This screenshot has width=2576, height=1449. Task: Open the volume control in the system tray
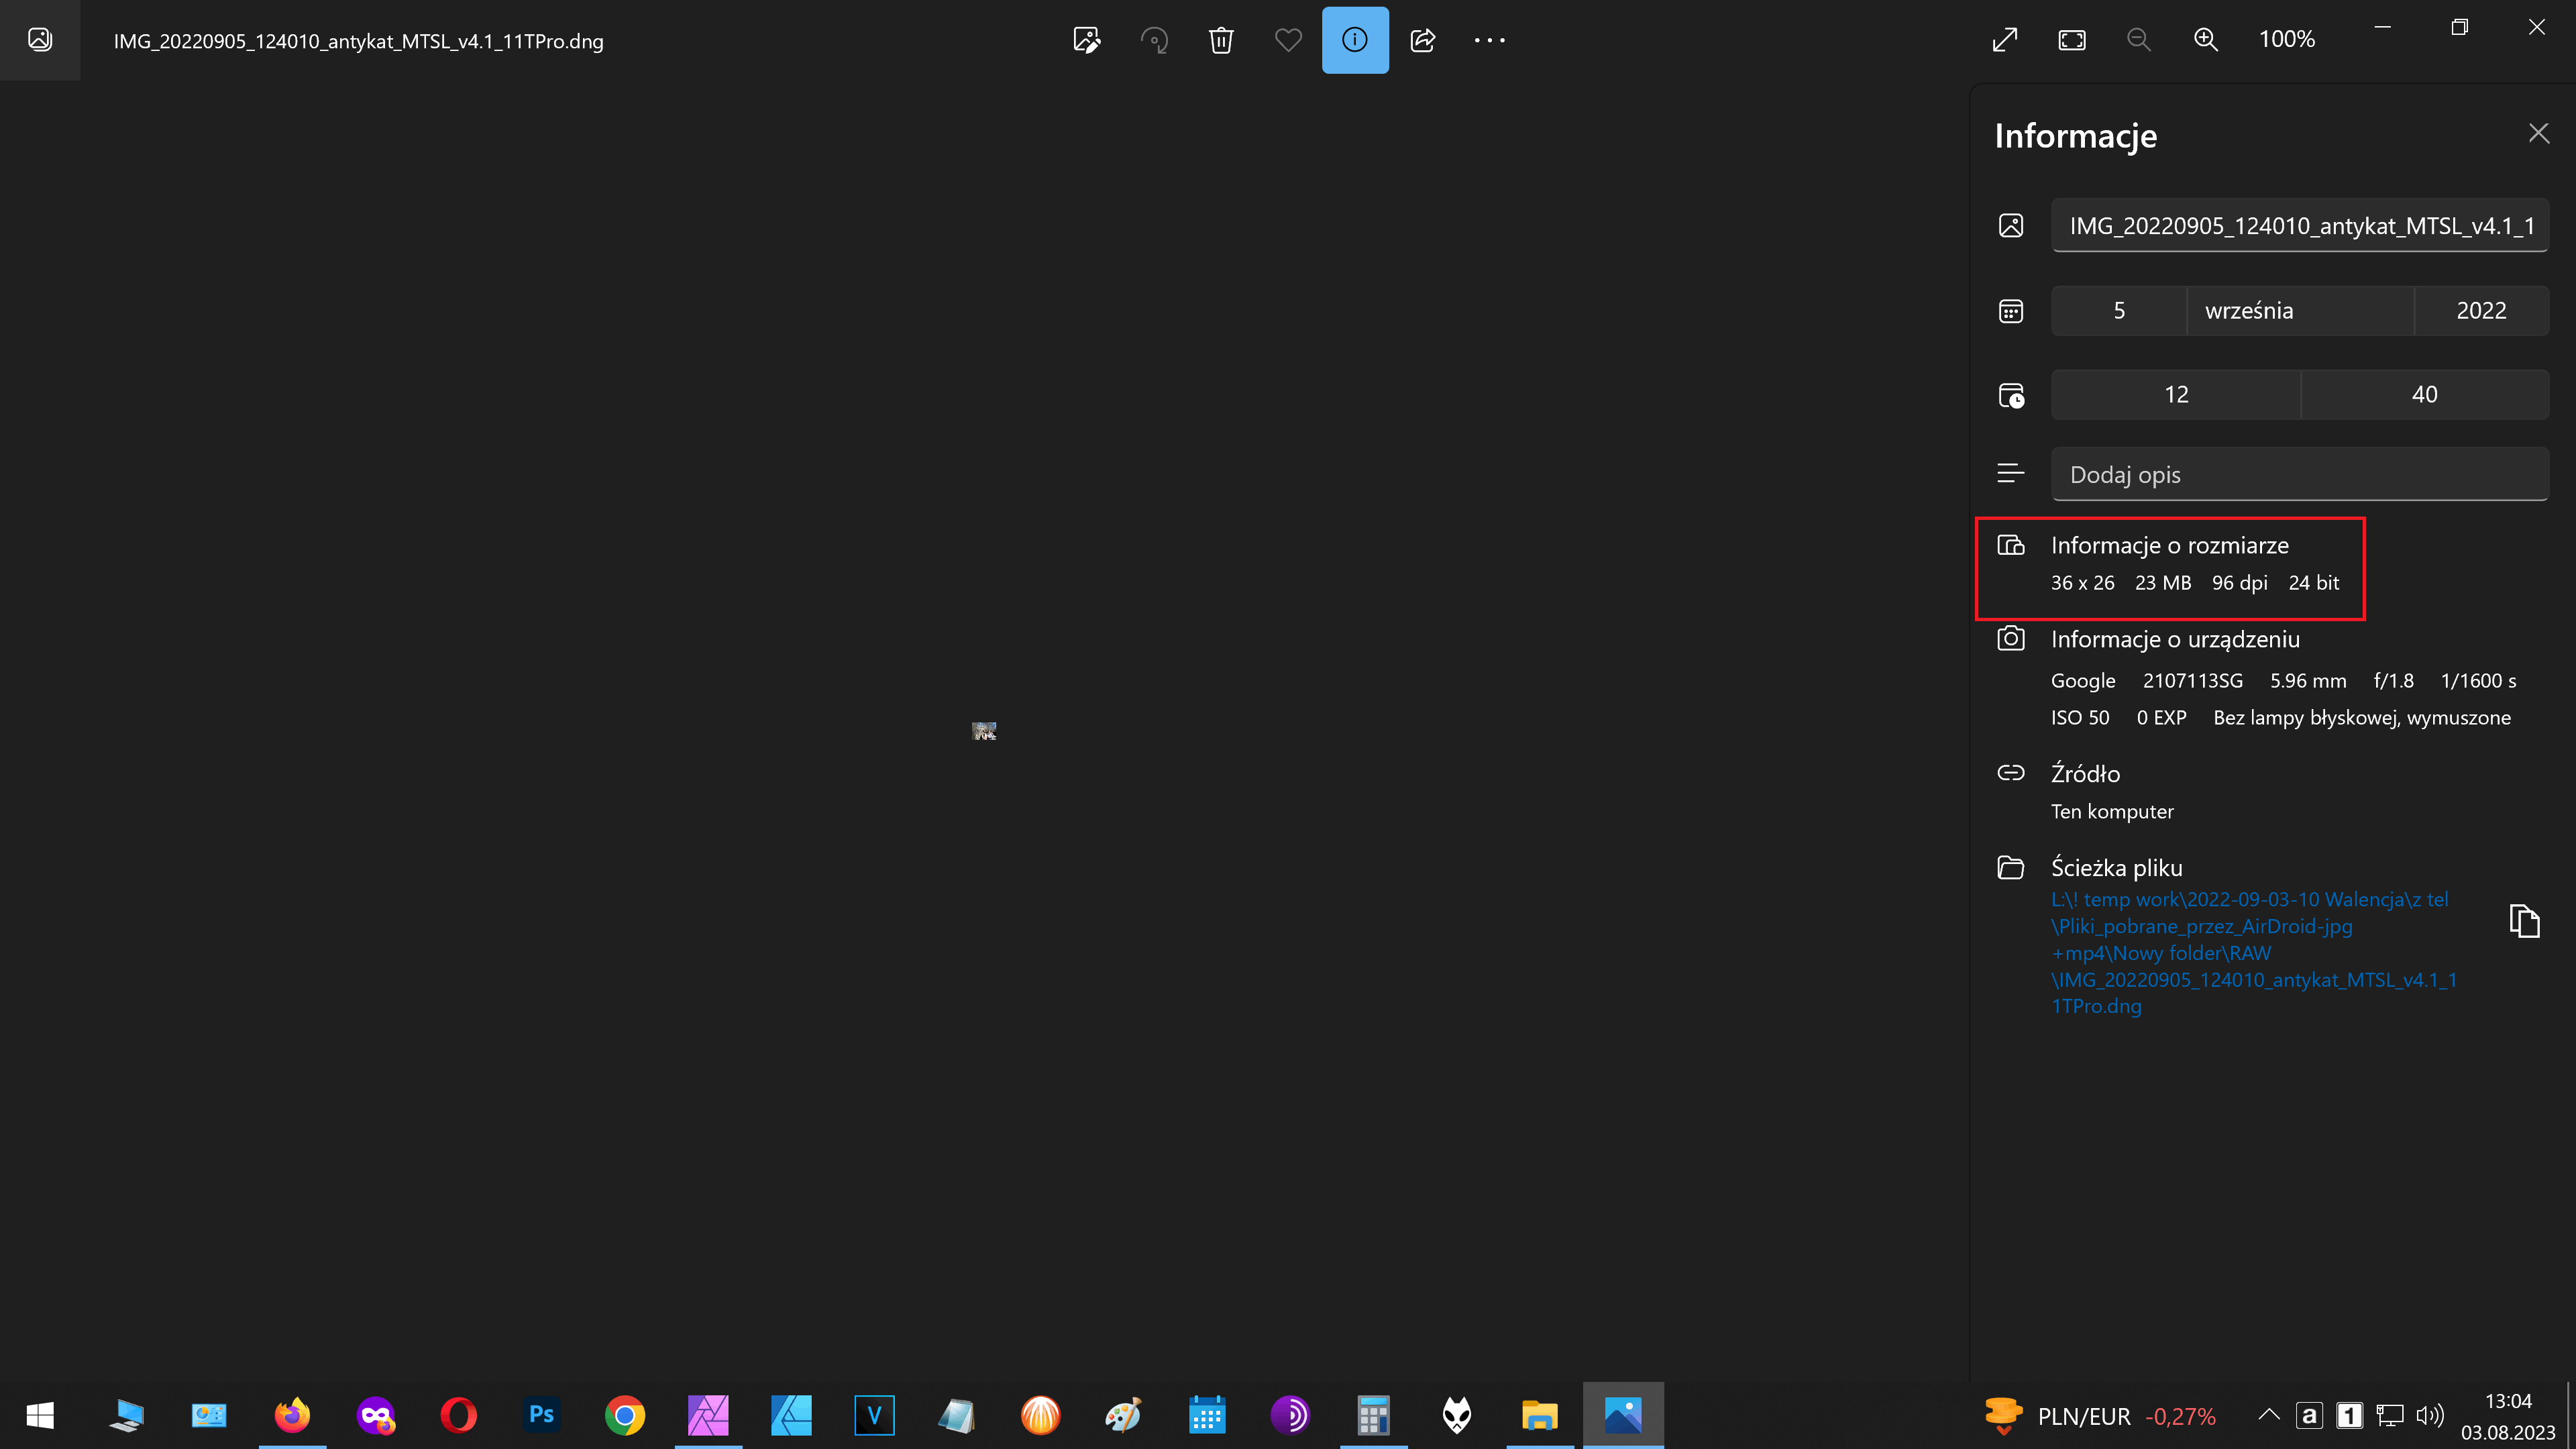click(2430, 1415)
